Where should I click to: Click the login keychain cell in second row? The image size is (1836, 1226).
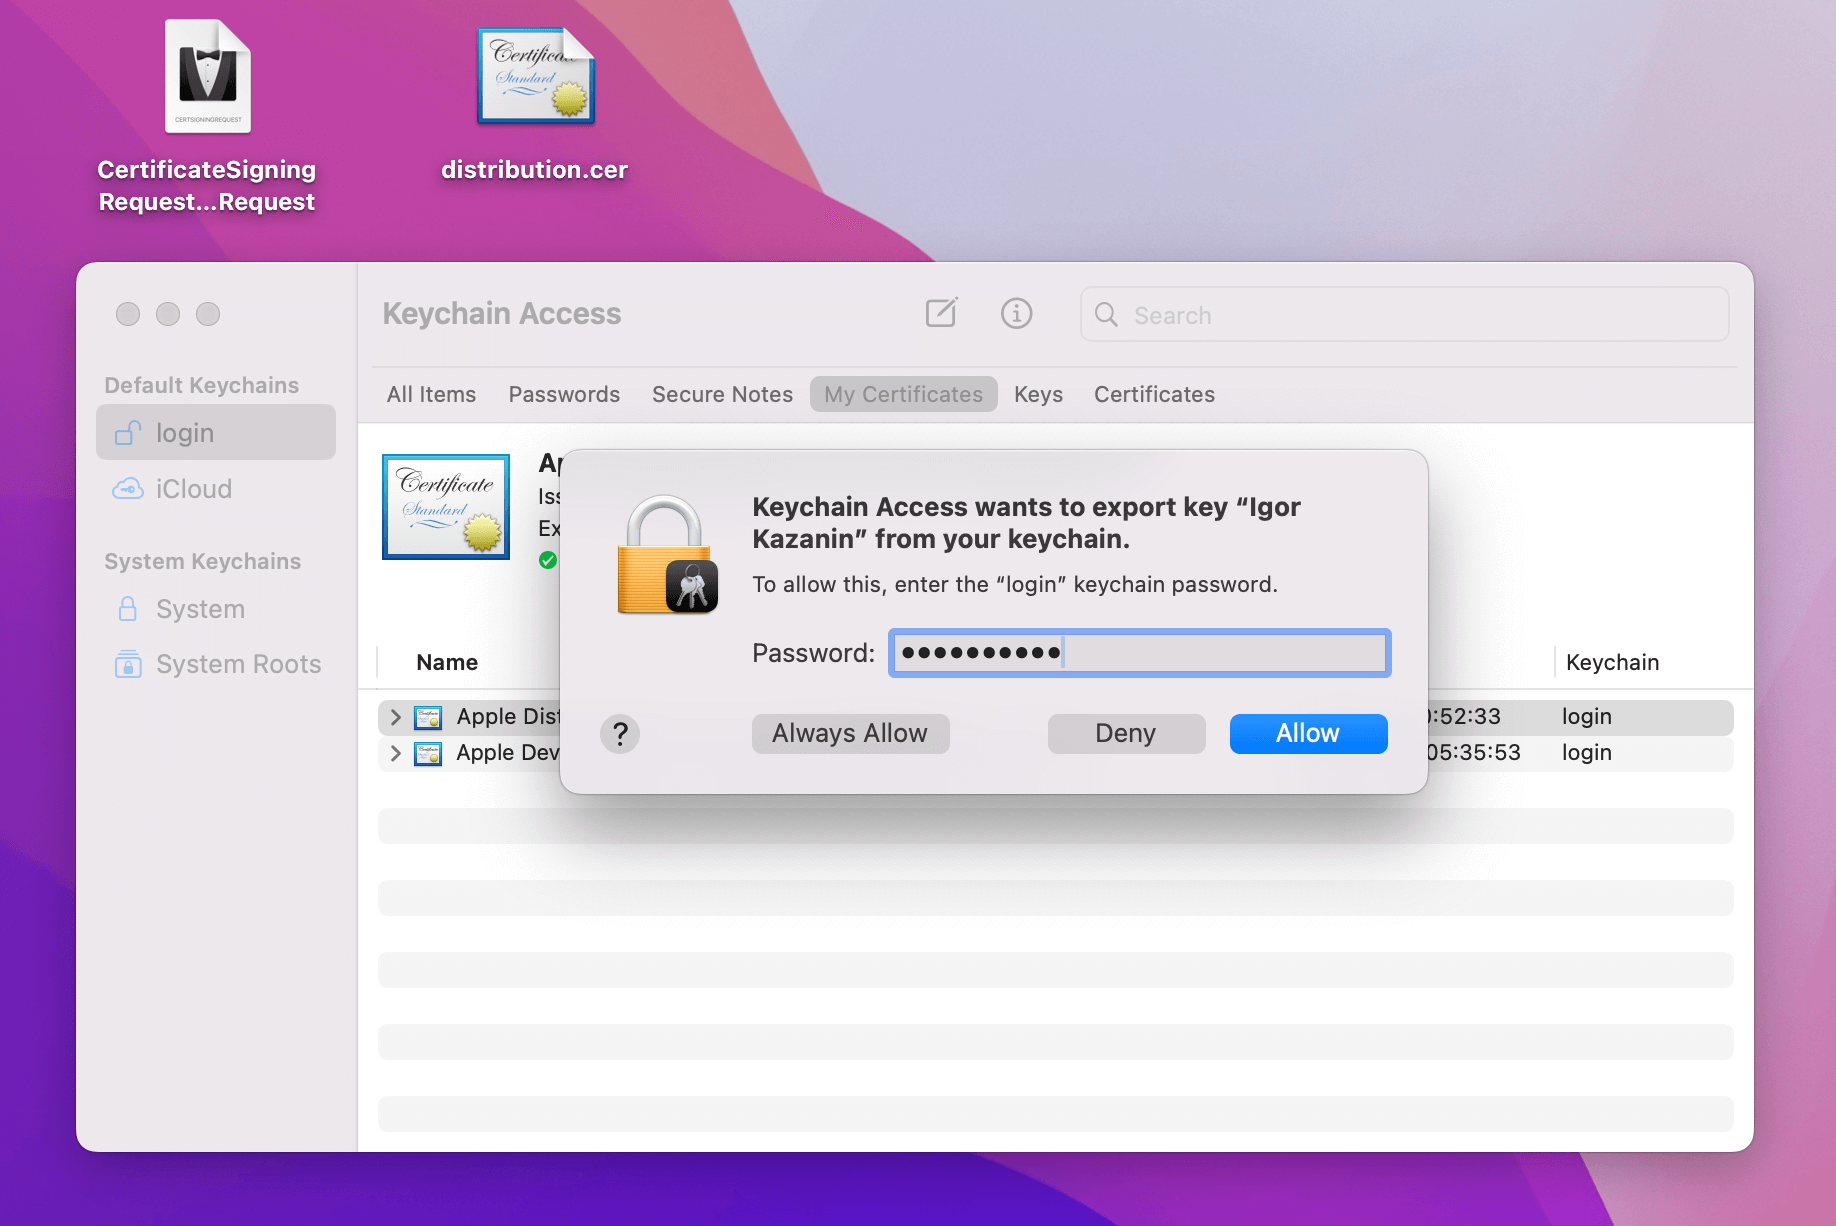click(1587, 753)
